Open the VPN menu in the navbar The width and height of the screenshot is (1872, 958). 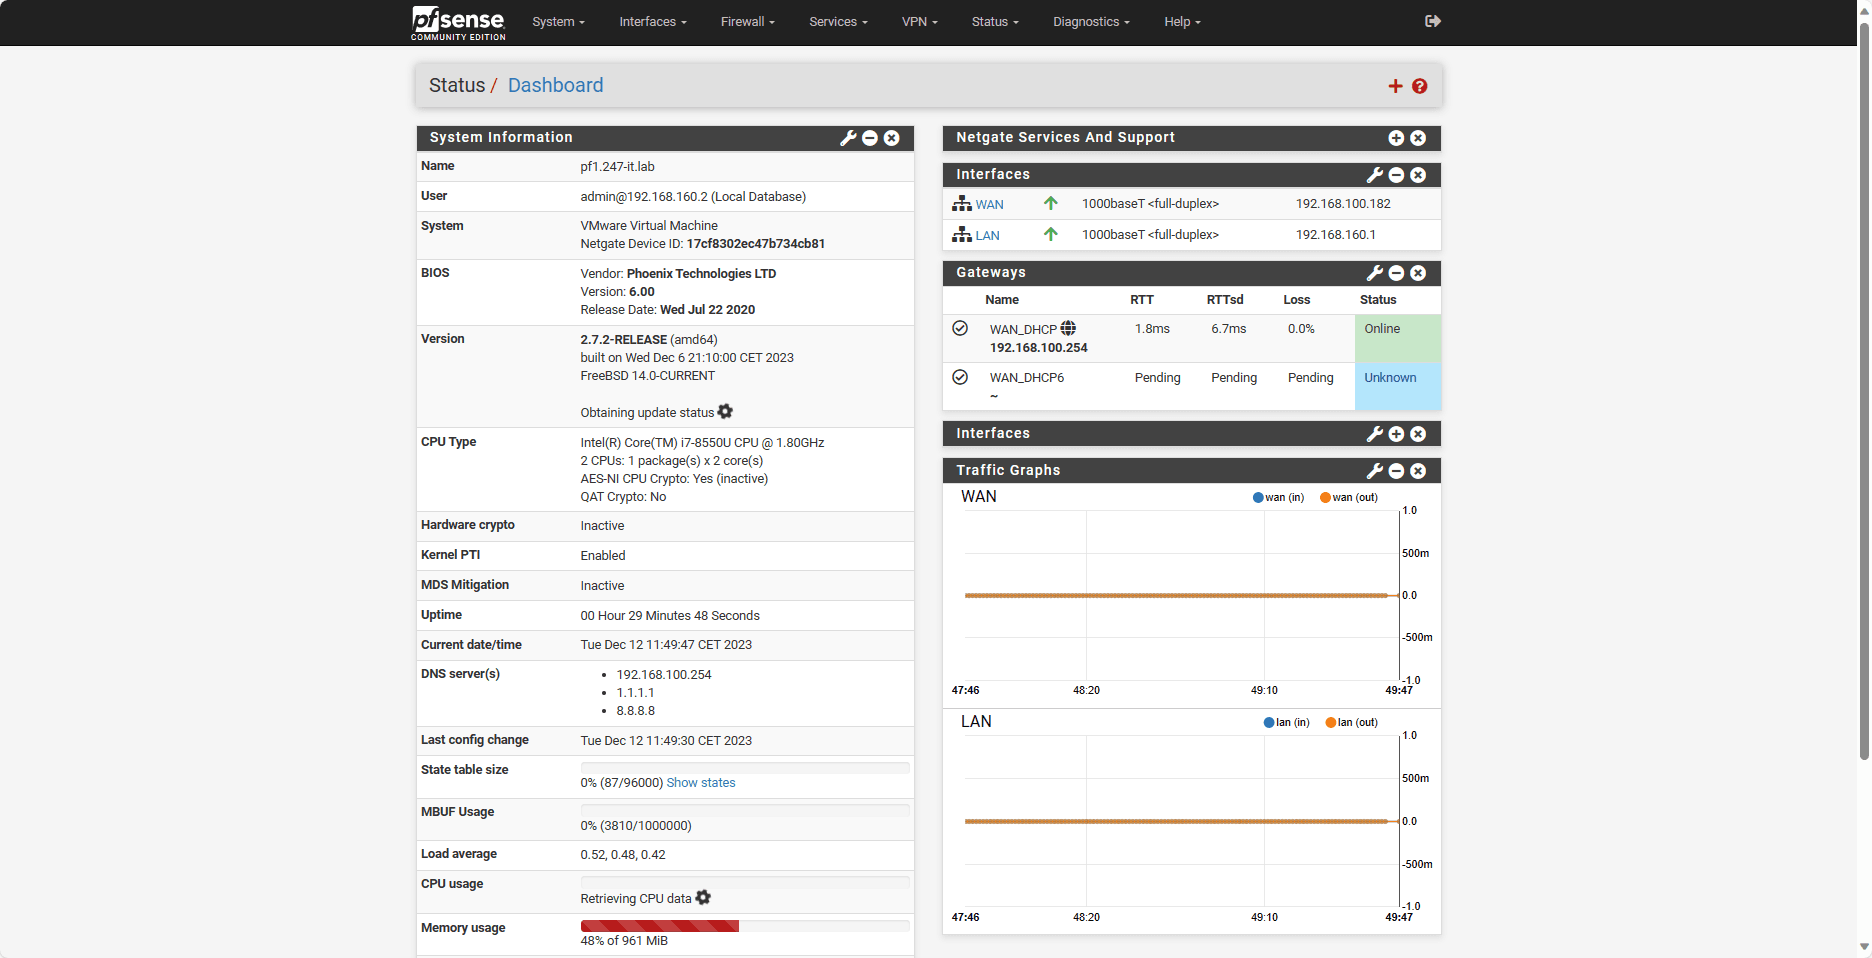[919, 22]
